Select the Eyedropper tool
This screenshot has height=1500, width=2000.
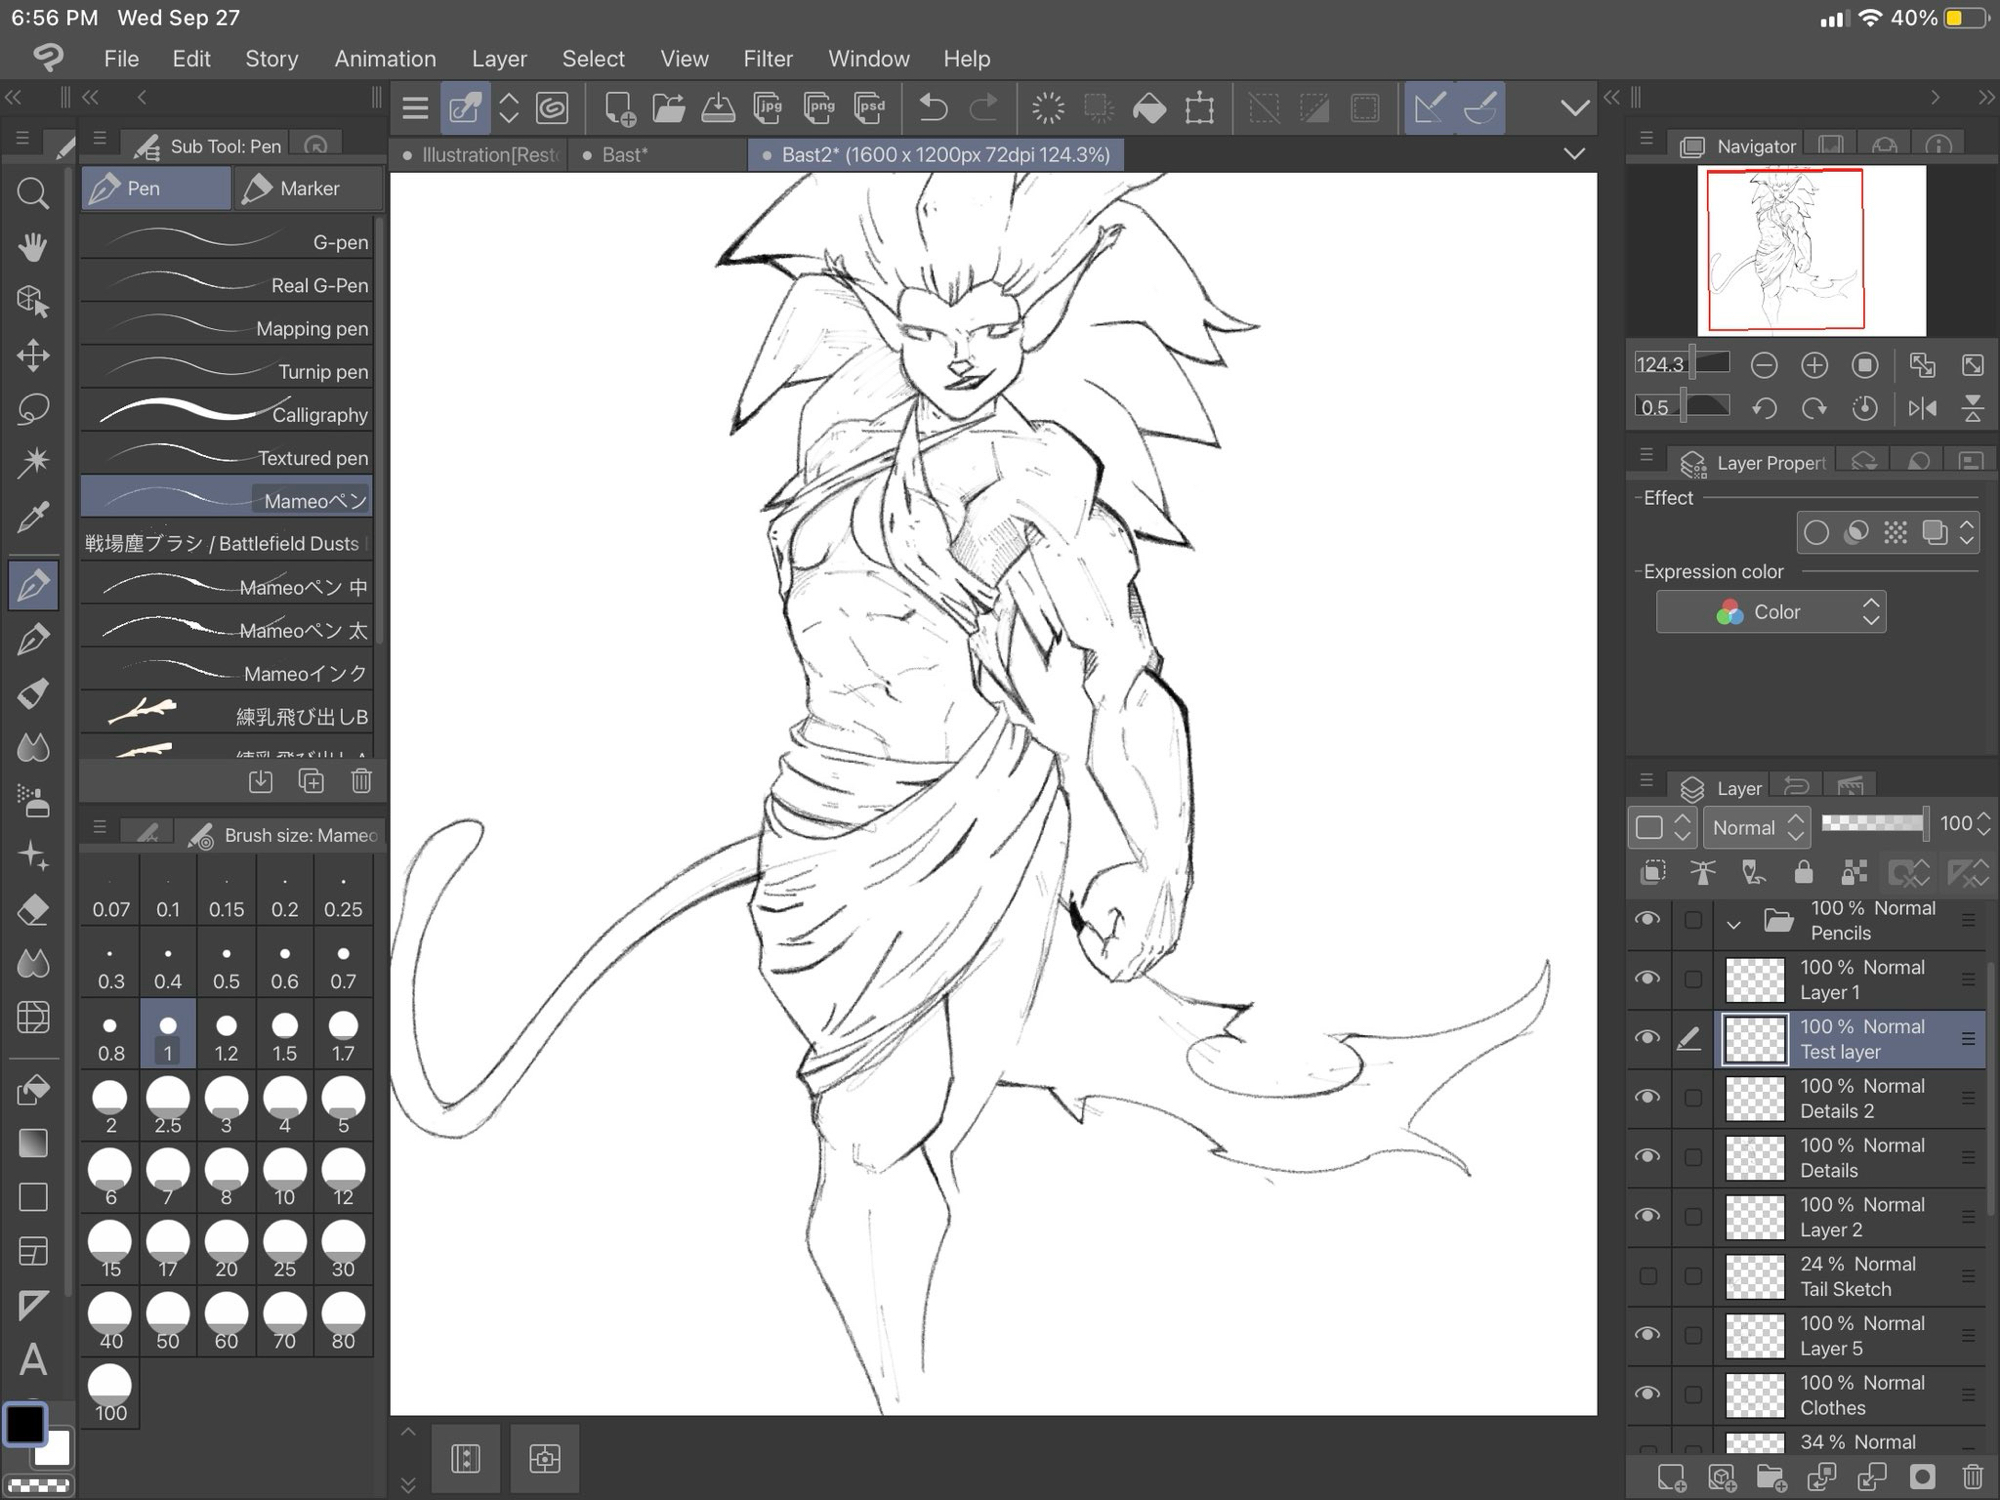33,518
